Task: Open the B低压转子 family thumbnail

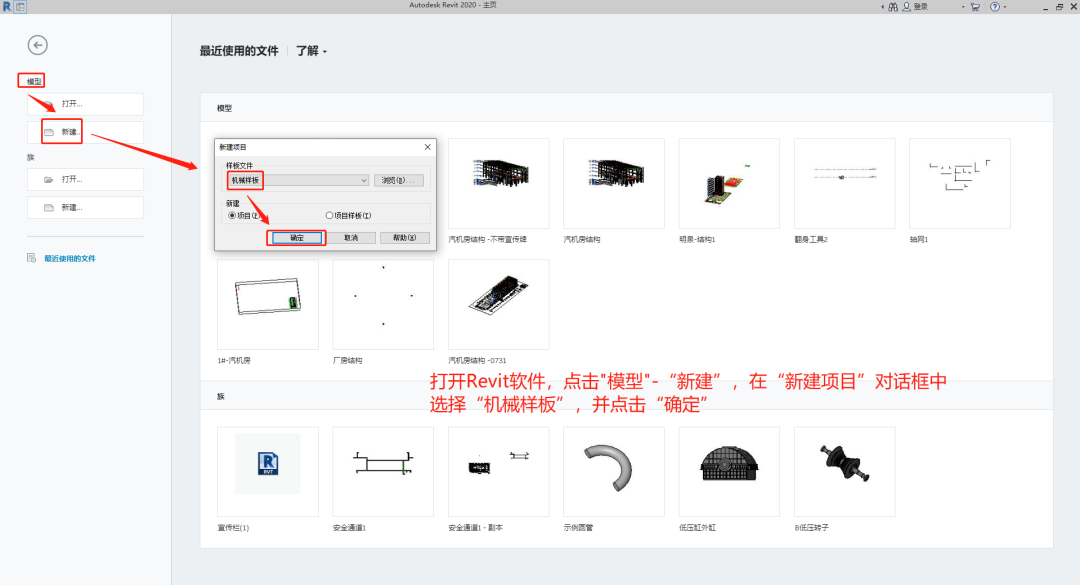Action: pyautogui.click(x=844, y=471)
